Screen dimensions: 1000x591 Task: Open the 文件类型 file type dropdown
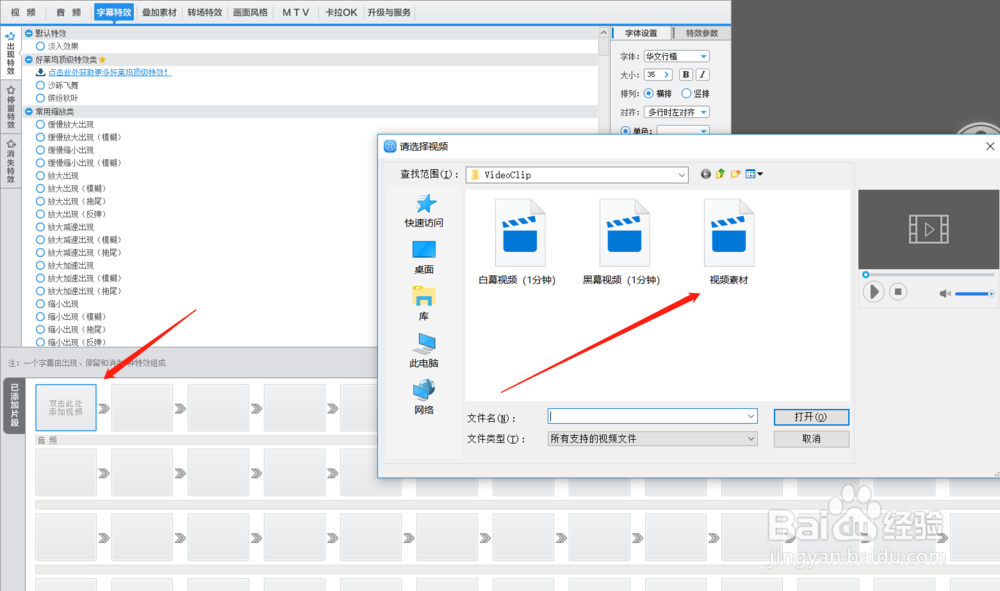(x=652, y=439)
